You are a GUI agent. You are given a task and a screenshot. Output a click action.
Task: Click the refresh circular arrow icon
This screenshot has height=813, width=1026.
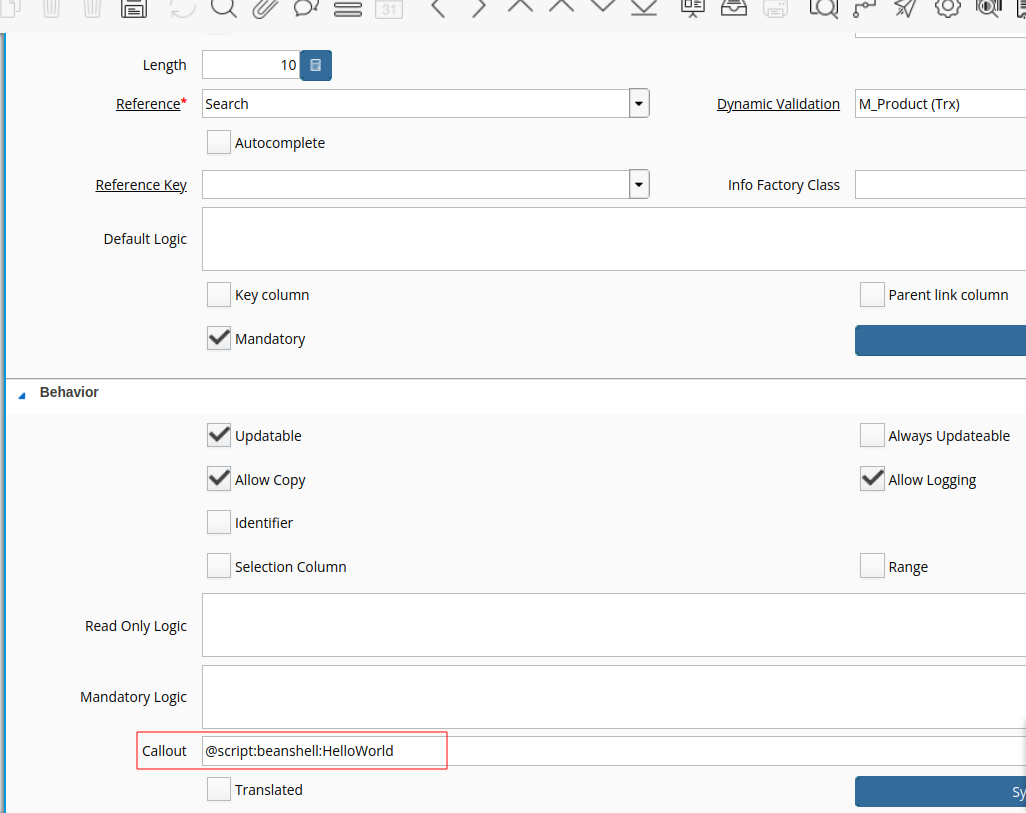coord(182,8)
